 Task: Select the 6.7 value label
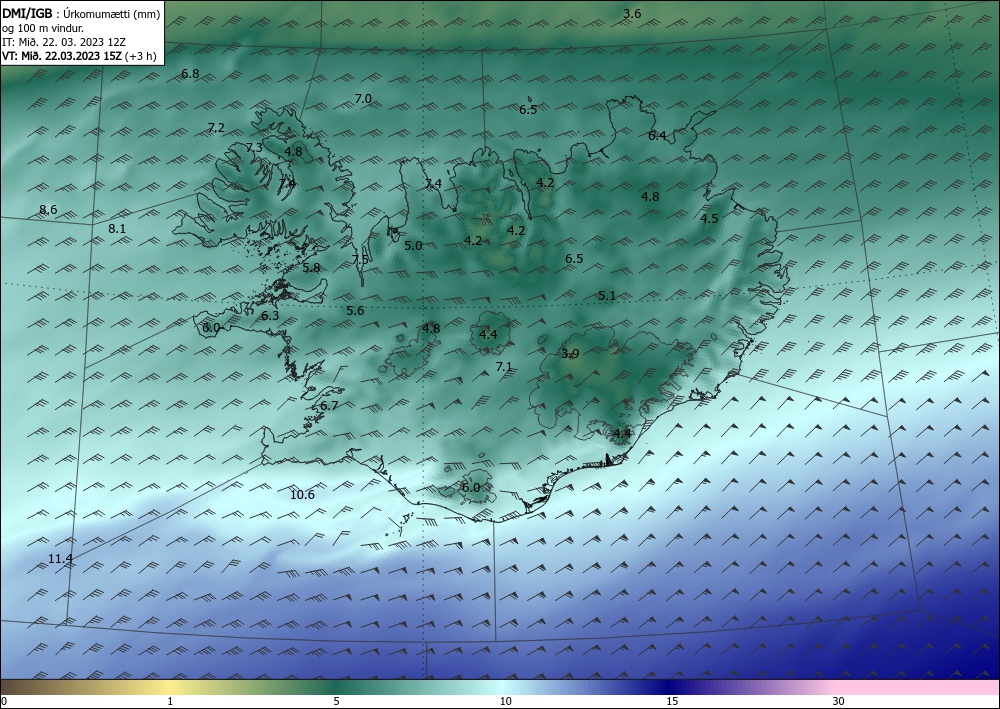coord(329,406)
